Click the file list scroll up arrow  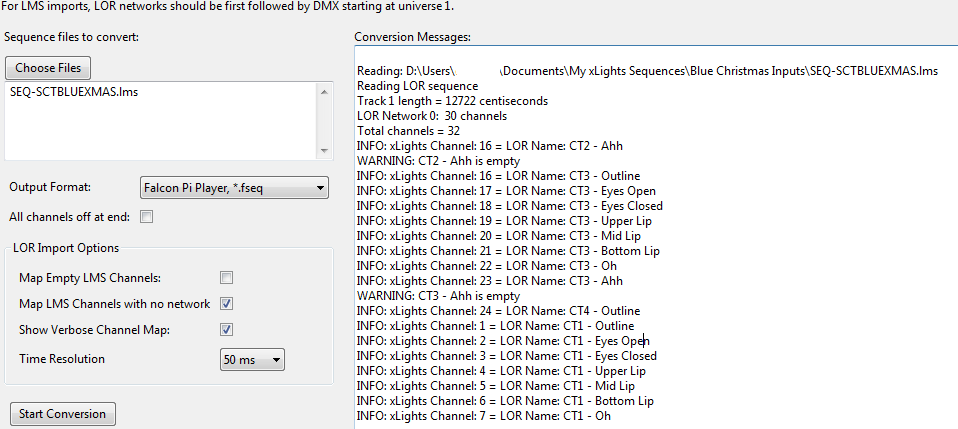(x=324, y=92)
